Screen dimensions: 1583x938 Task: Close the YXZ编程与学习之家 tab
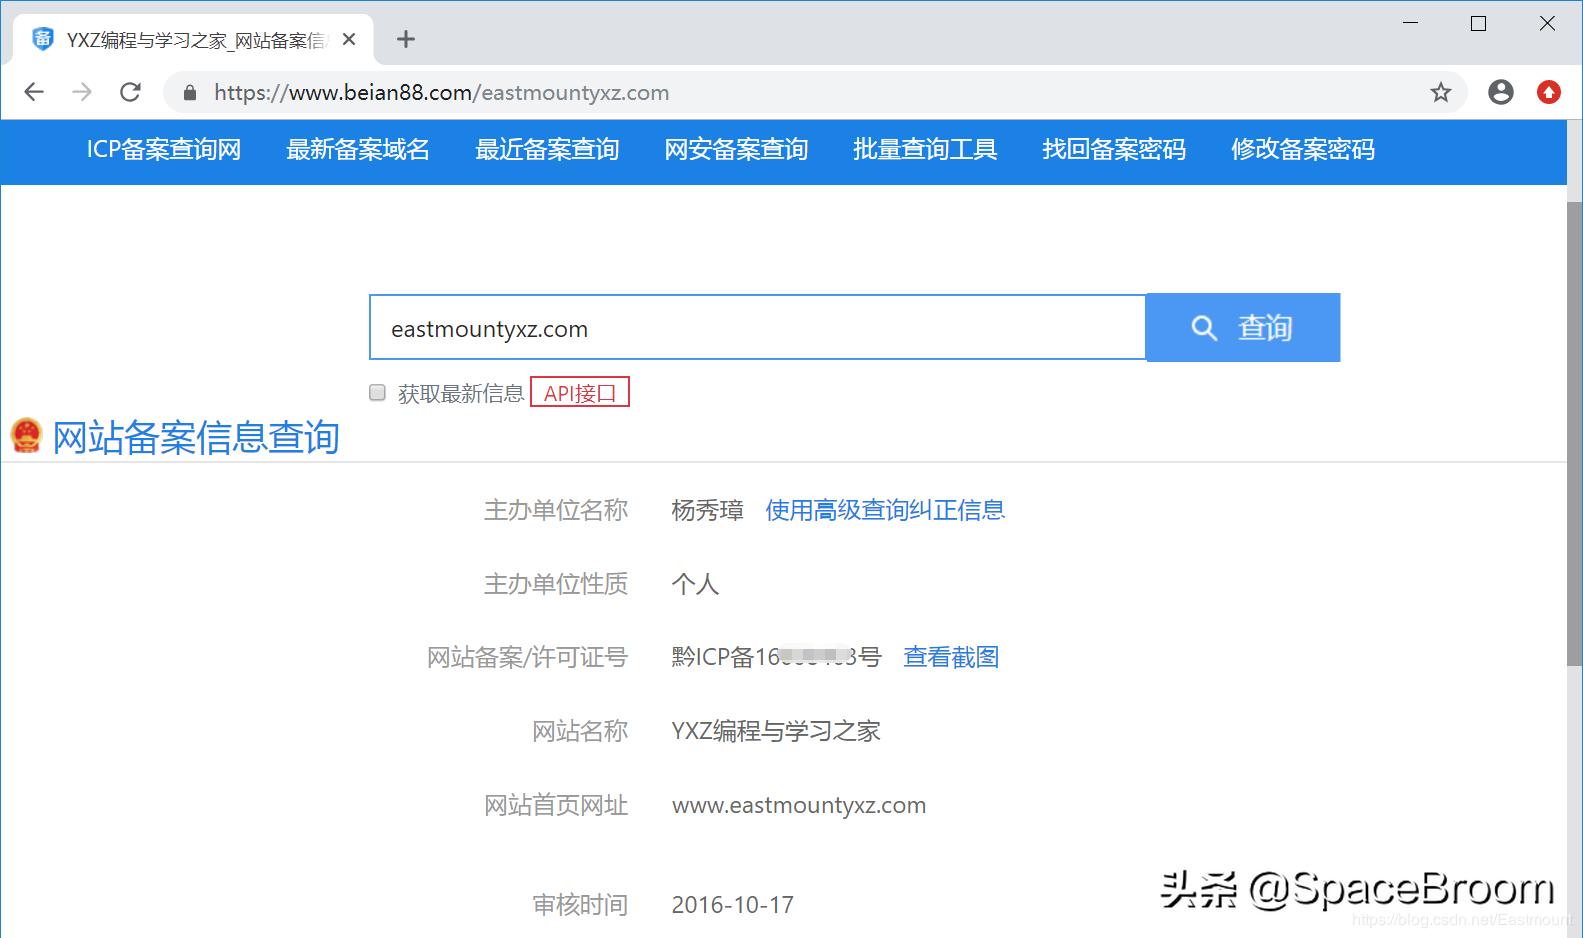(349, 39)
